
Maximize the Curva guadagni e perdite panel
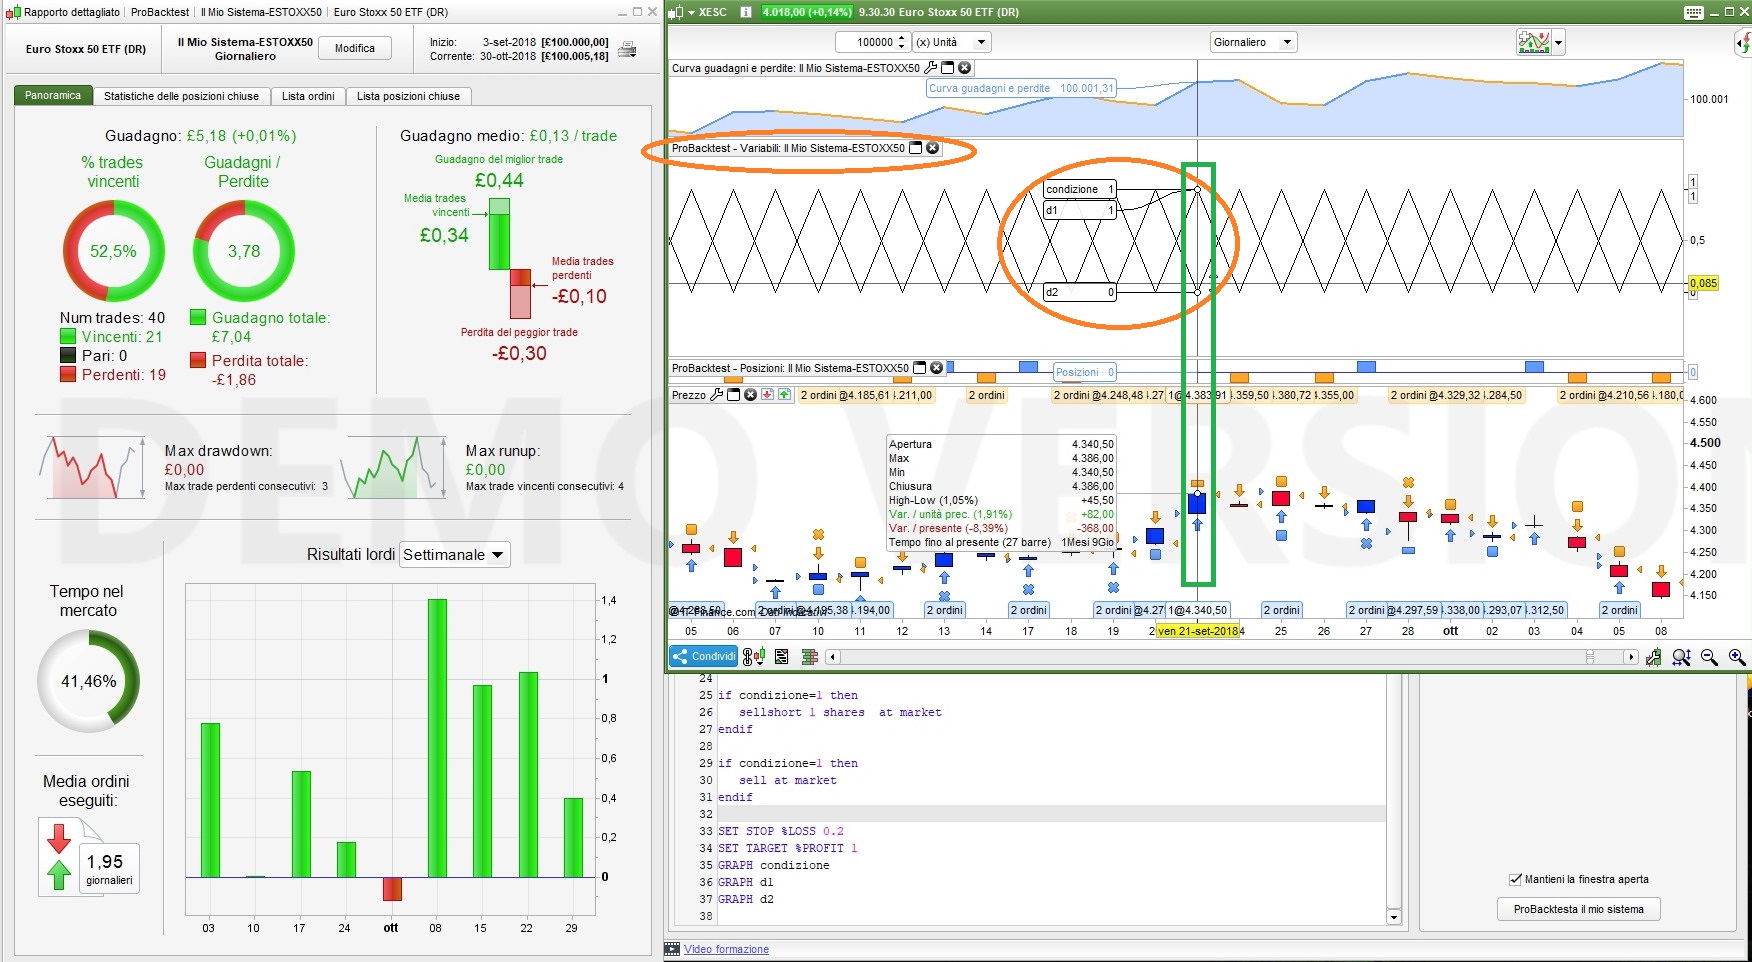coord(948,68)
